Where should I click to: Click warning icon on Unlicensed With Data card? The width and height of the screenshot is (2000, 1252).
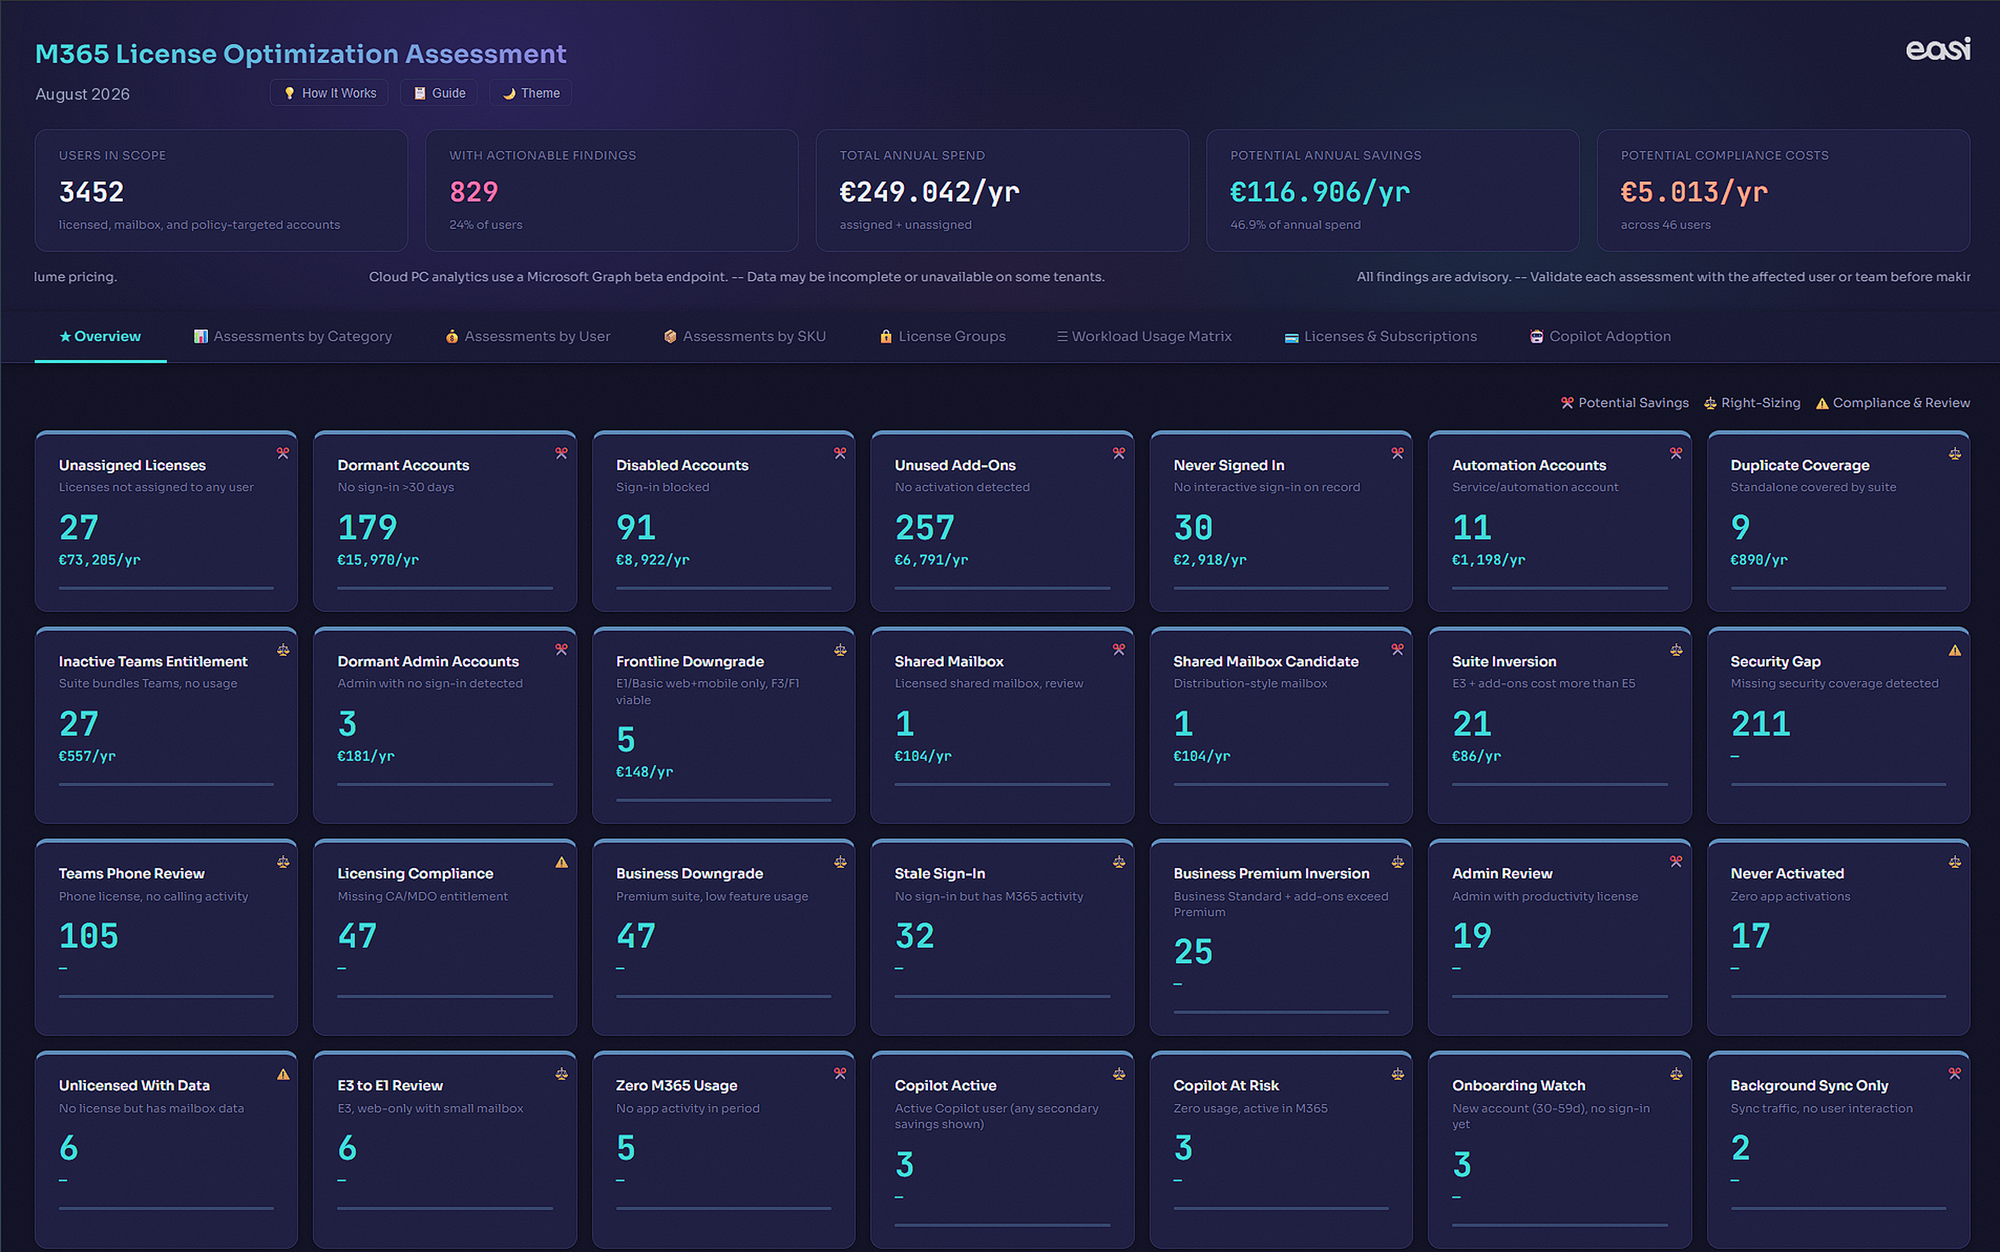[283, 1074]
